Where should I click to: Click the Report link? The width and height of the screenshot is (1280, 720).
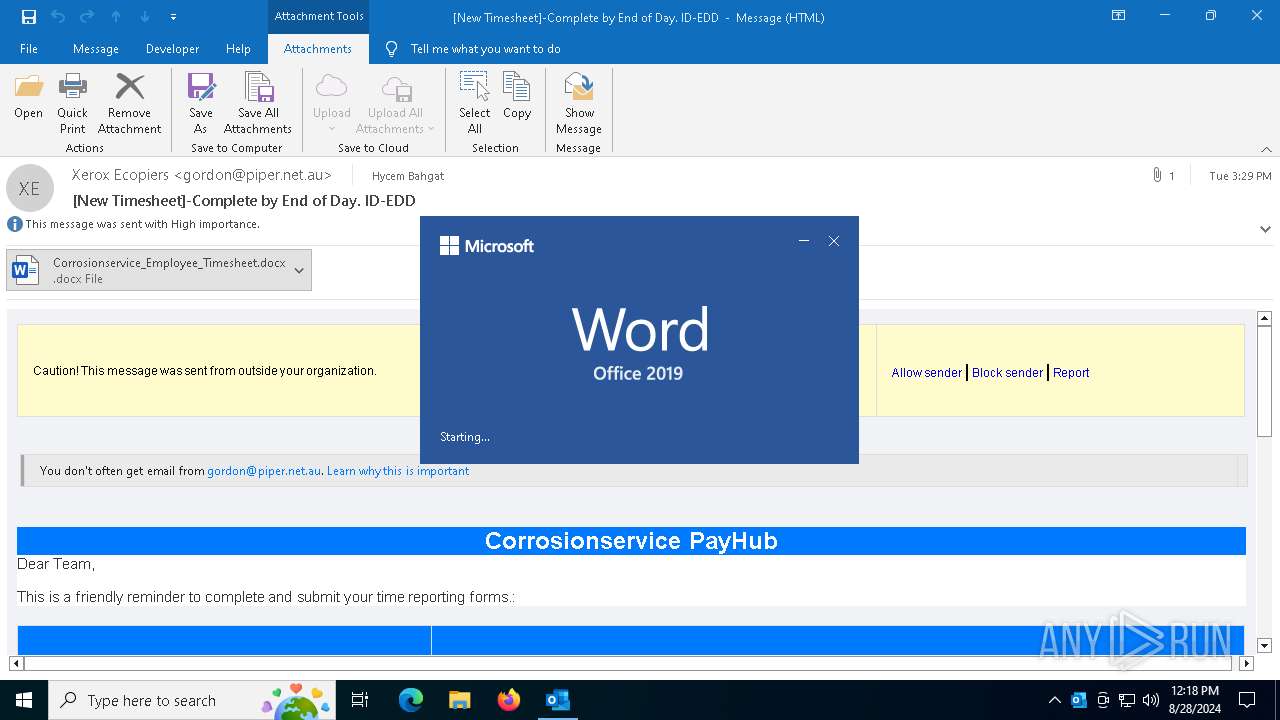[1071, 372]
